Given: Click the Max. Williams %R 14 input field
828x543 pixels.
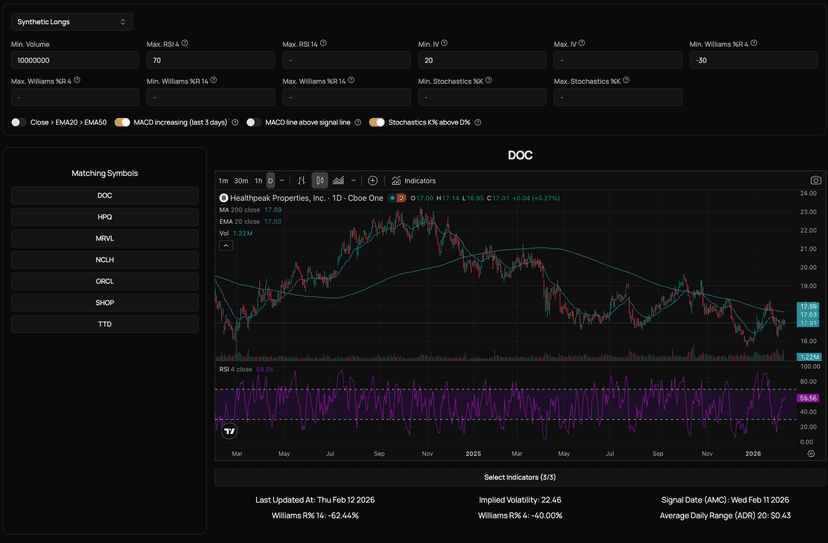Looking at the screenshot, I should [x=346, y=97].
